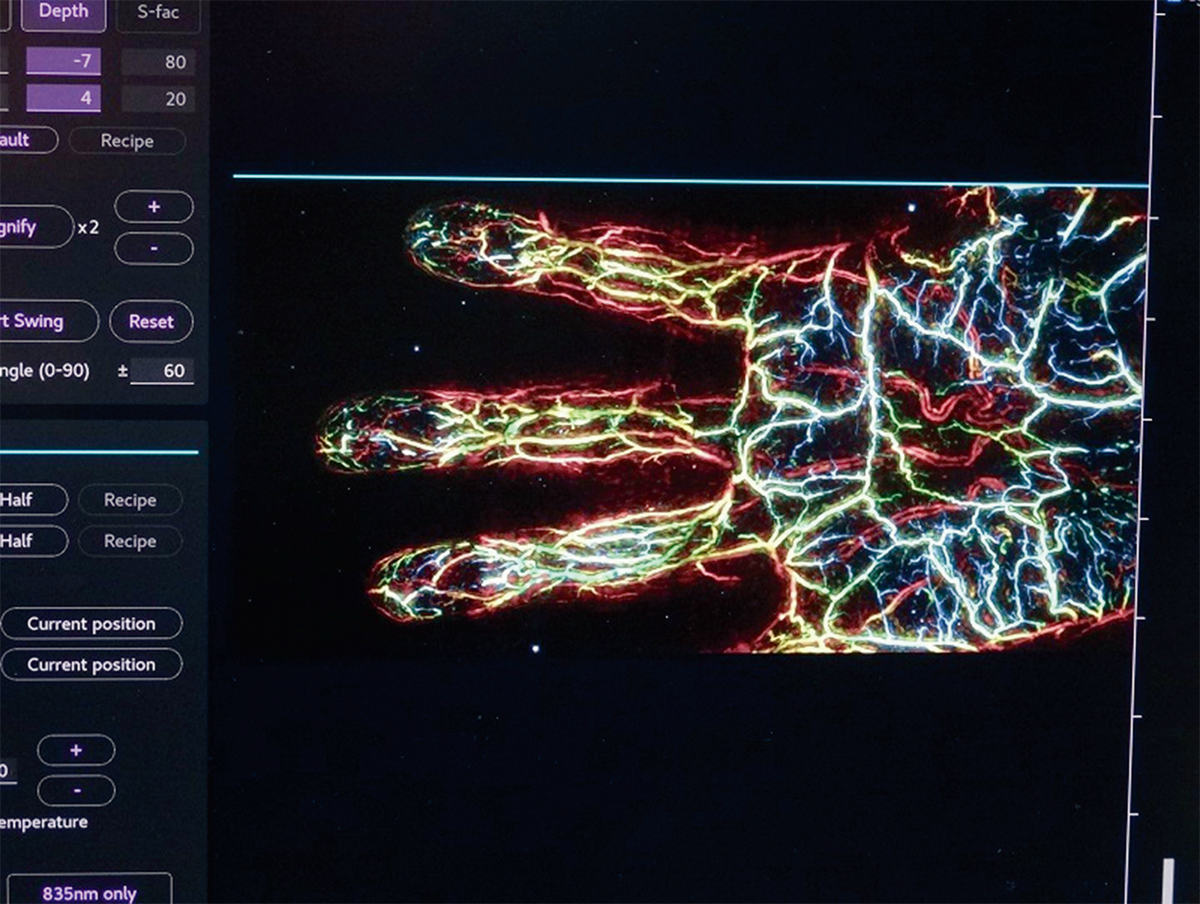Click the Magnify x2 button
The width and height of the screenshot is (1200, 904).
34,227
